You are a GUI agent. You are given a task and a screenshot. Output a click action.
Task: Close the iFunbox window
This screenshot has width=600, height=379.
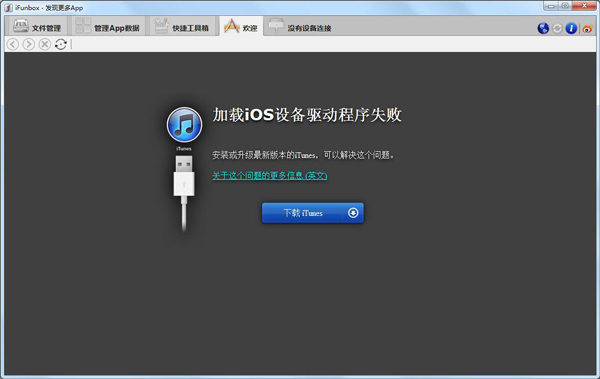coord(584,6)
